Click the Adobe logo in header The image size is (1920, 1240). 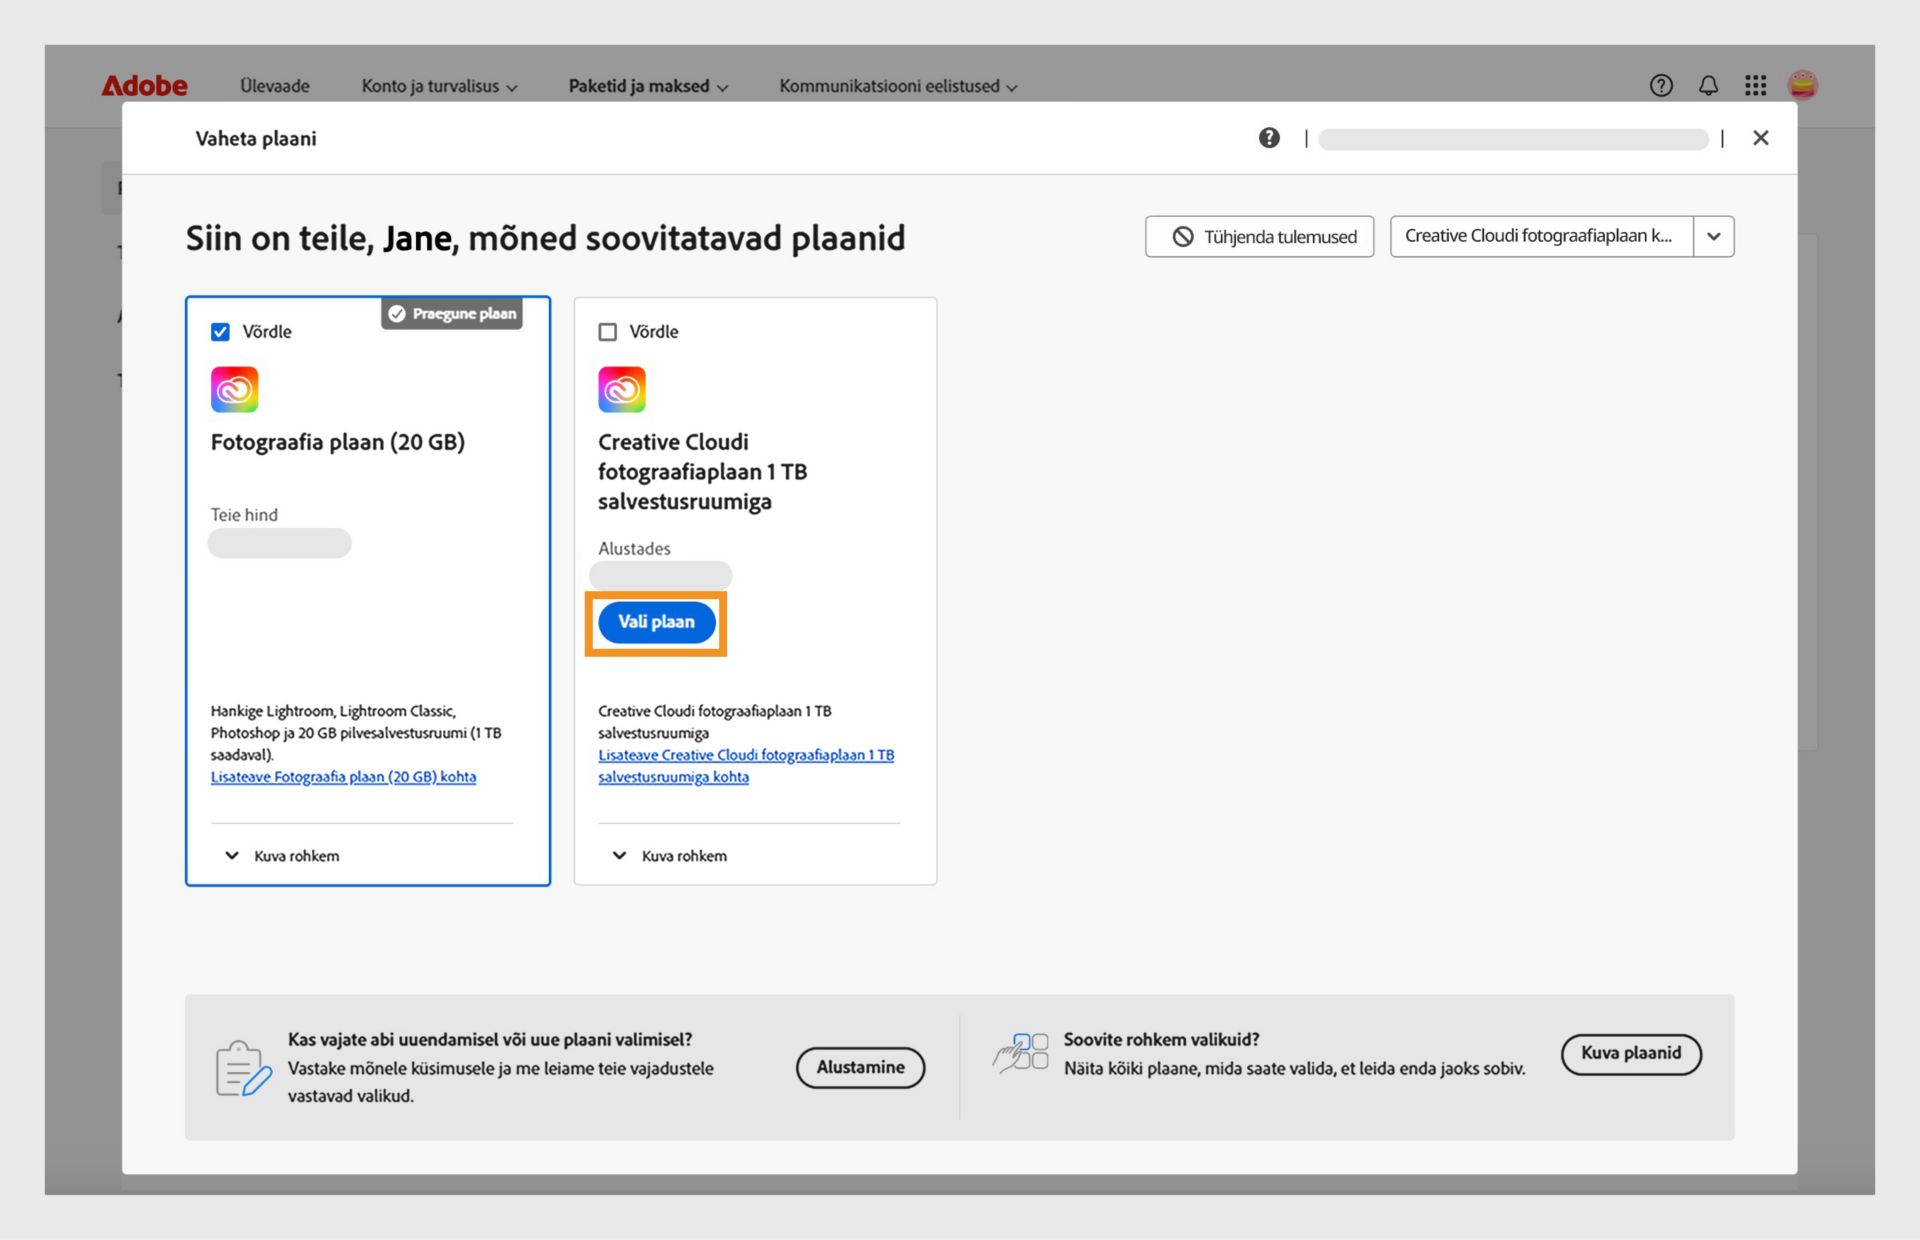(144, 86)
